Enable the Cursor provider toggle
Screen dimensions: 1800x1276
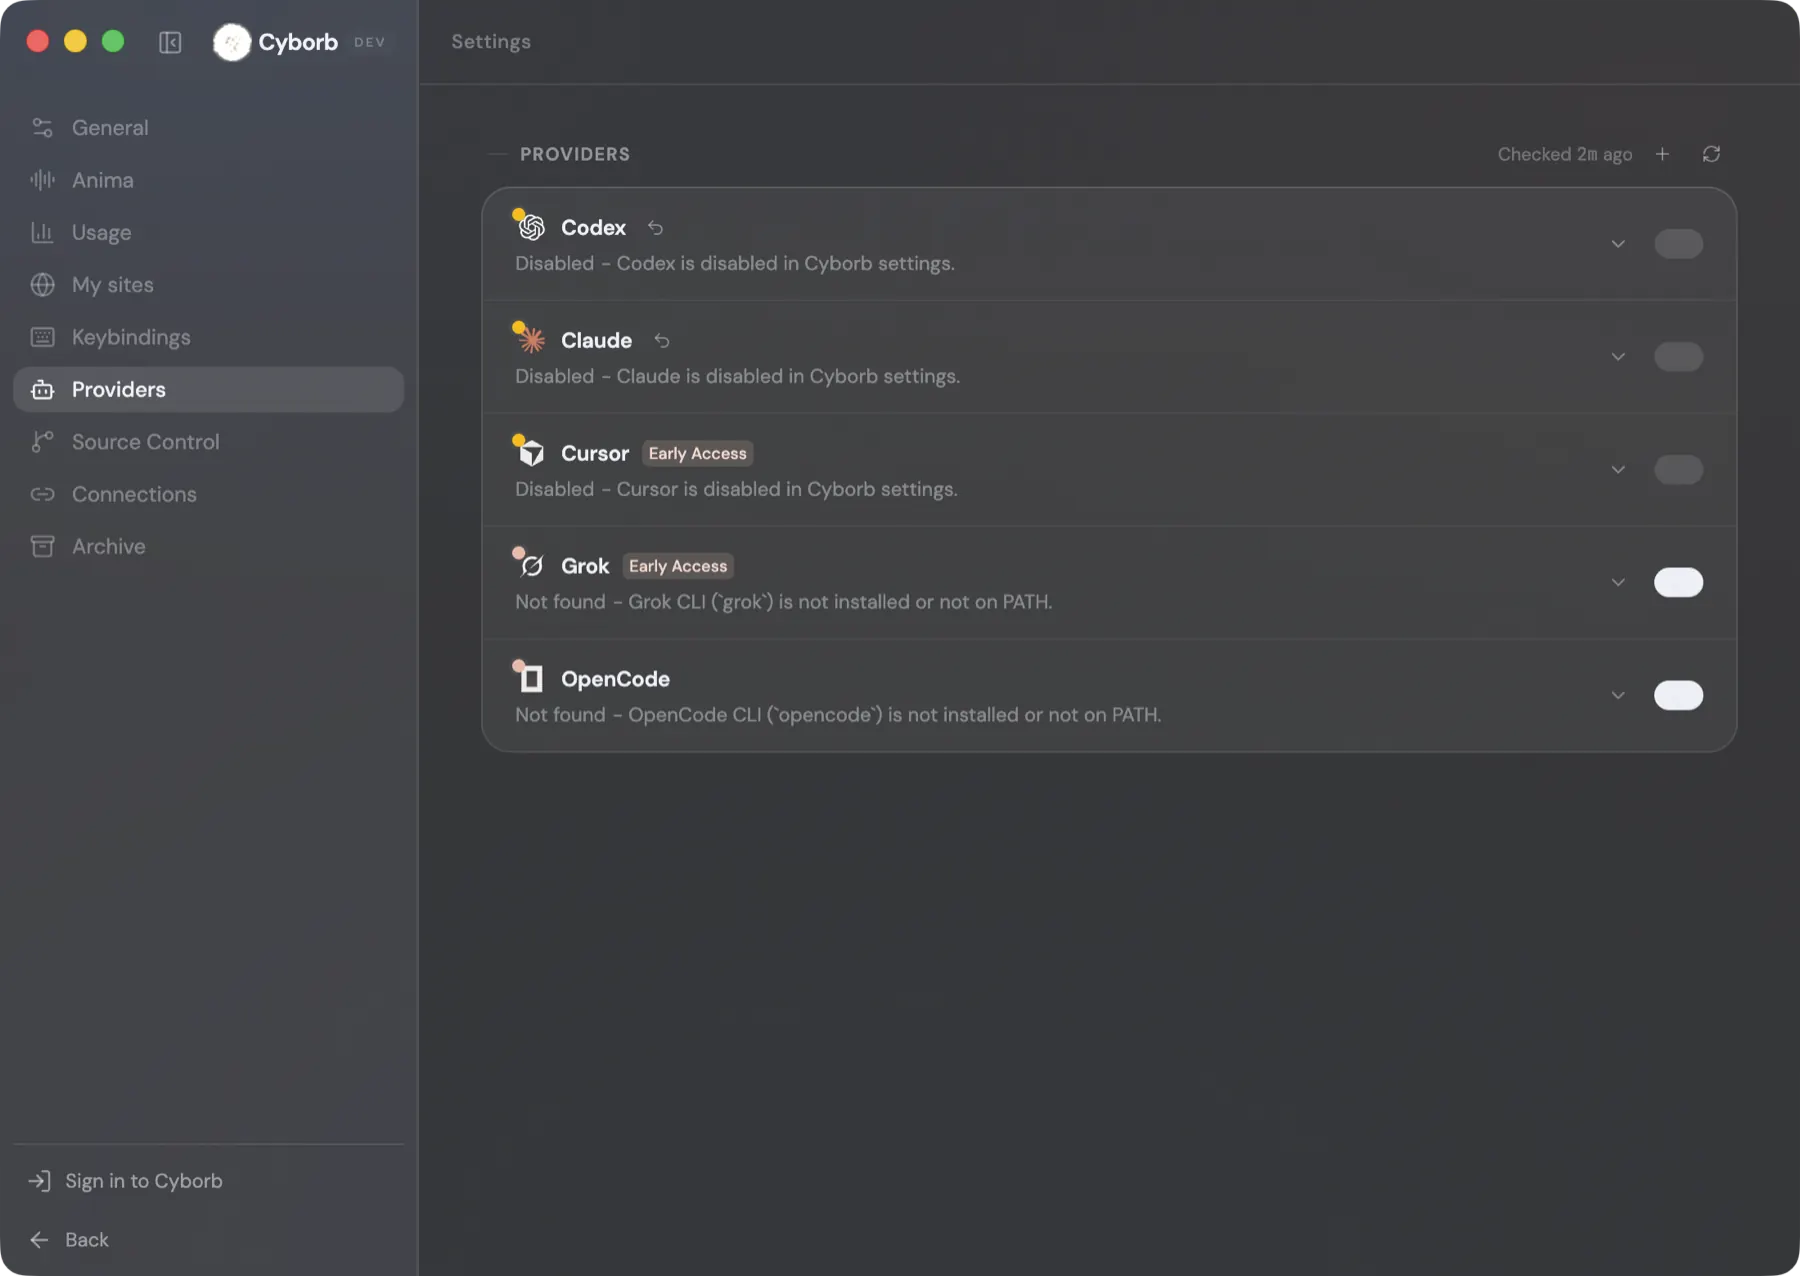(1678, 470)
